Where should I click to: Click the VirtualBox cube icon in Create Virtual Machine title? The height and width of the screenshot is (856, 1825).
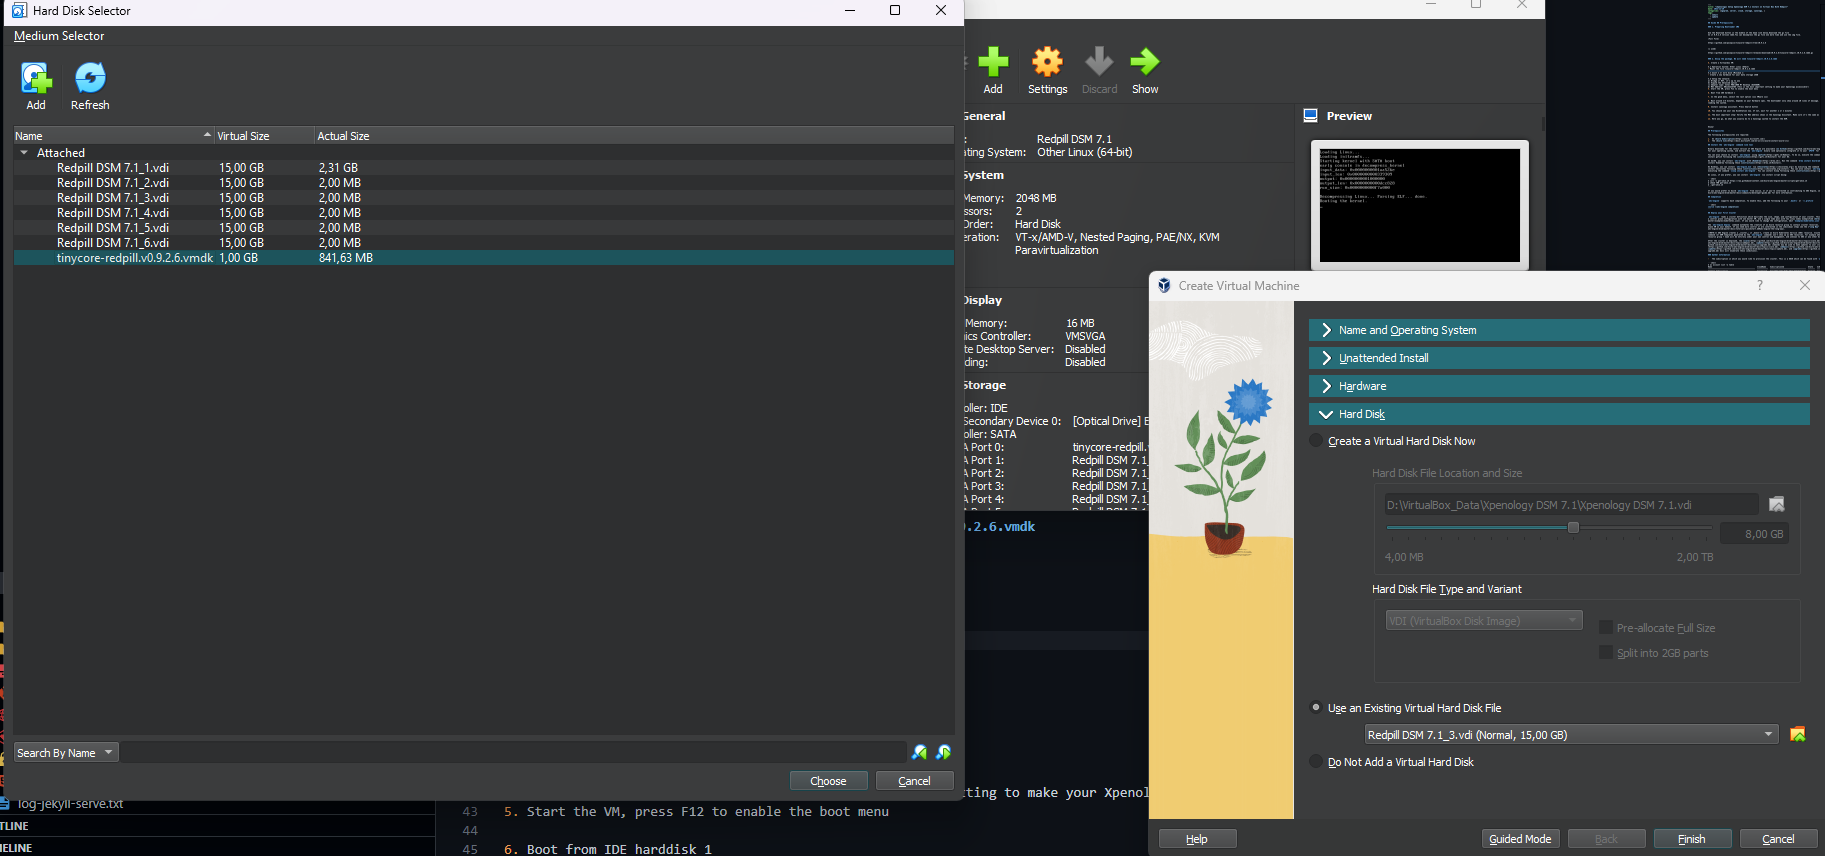(1164, 285)
